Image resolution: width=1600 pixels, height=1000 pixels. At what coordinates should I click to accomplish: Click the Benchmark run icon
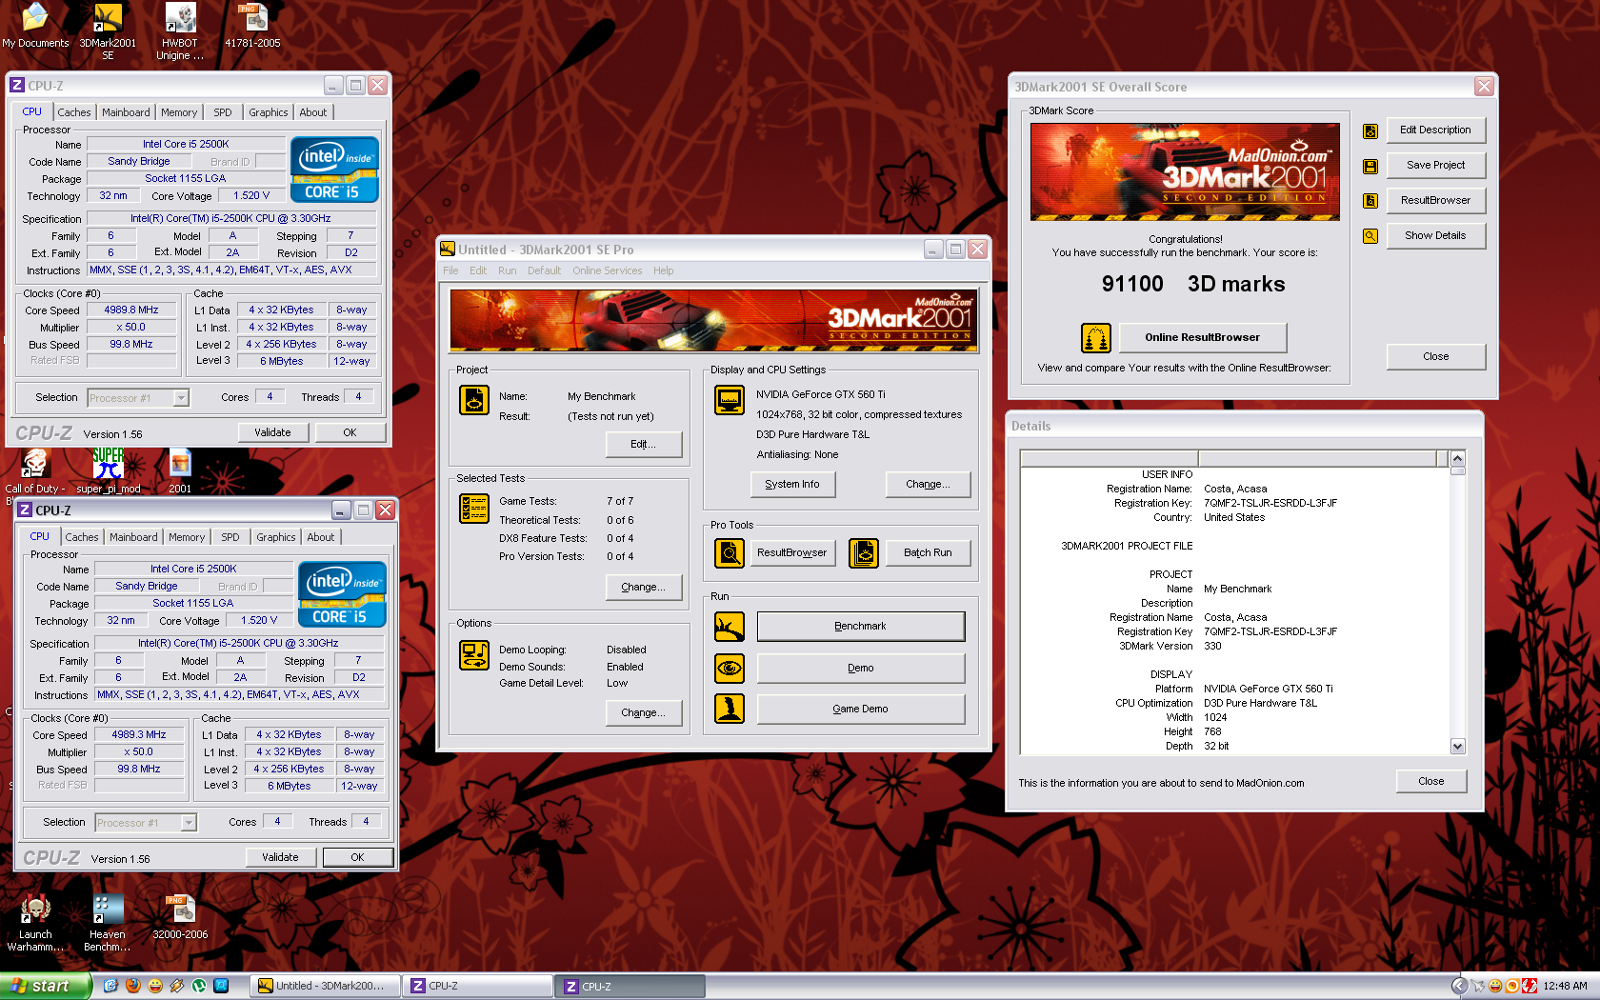[x=729, y=627]
